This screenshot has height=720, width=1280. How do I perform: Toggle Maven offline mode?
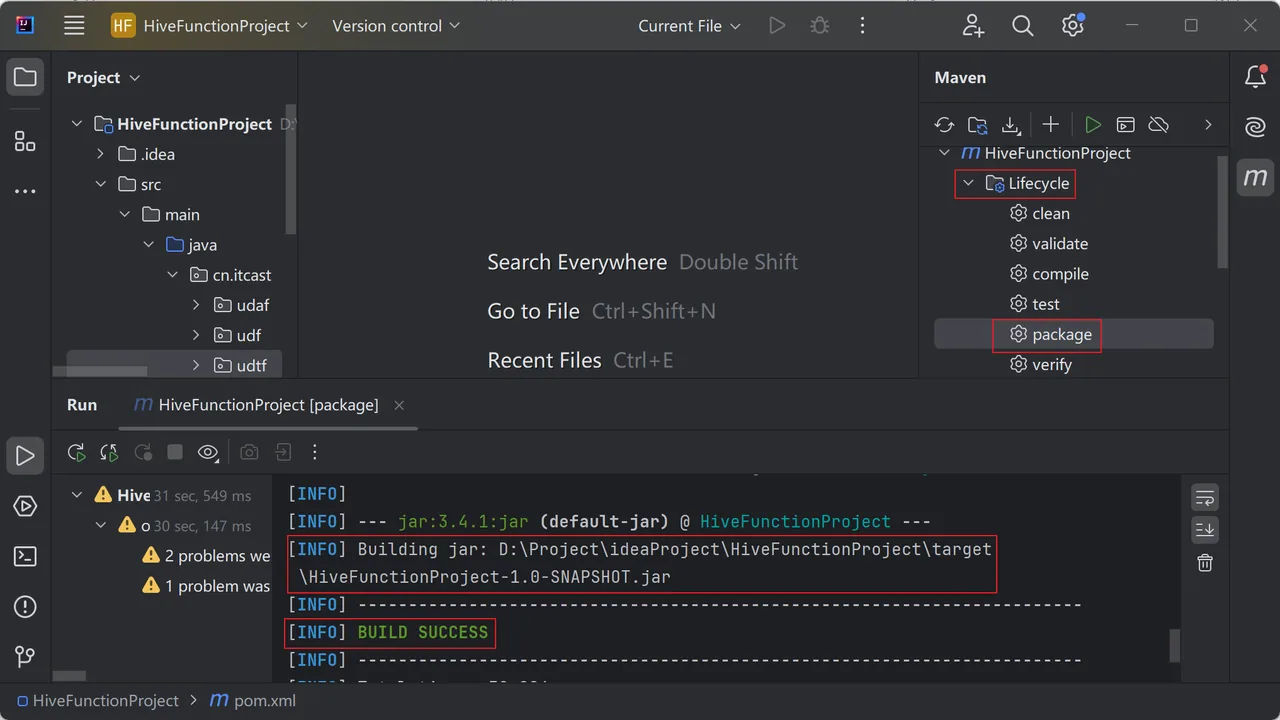1159,125
